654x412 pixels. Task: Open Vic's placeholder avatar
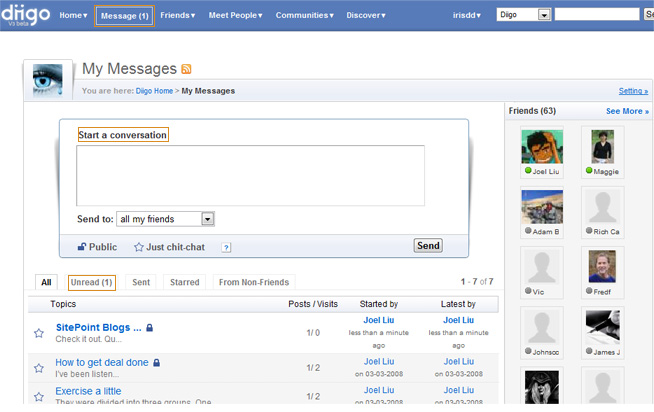pyautogui.click(x=542, y=267)
